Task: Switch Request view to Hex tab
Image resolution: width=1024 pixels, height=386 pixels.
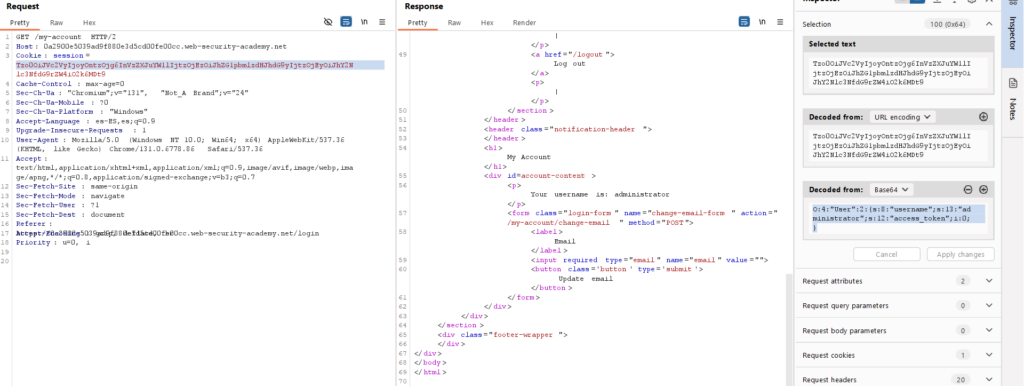Action: 89,23
